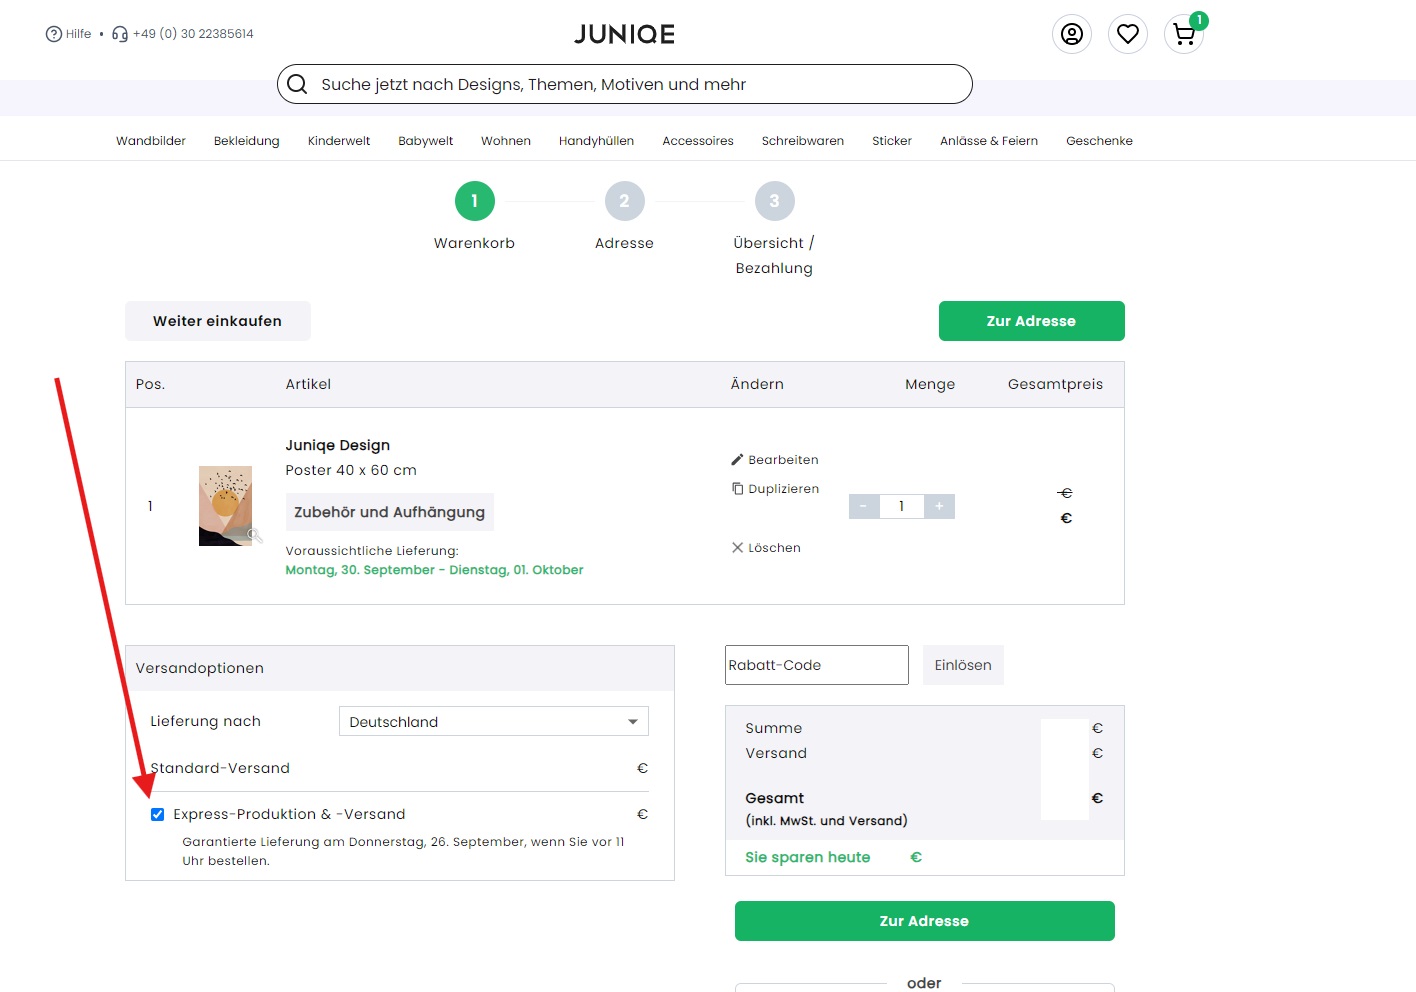Open the Anlässe & Feiern menu
Screen dimensions: 1416x992
tap(989, 141)
